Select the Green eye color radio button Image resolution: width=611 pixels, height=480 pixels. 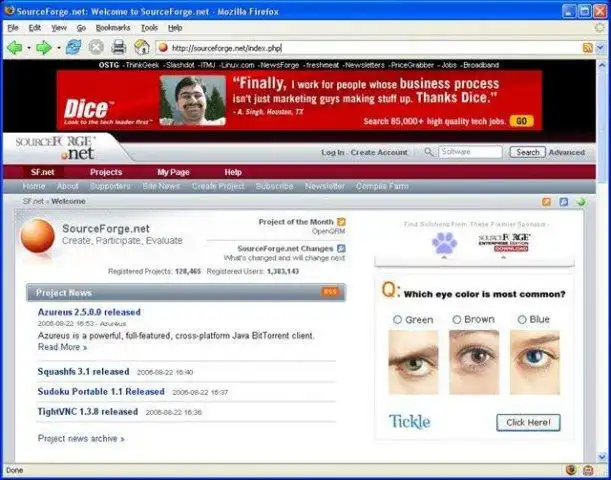pyautogui.click(x=397, y=319)
